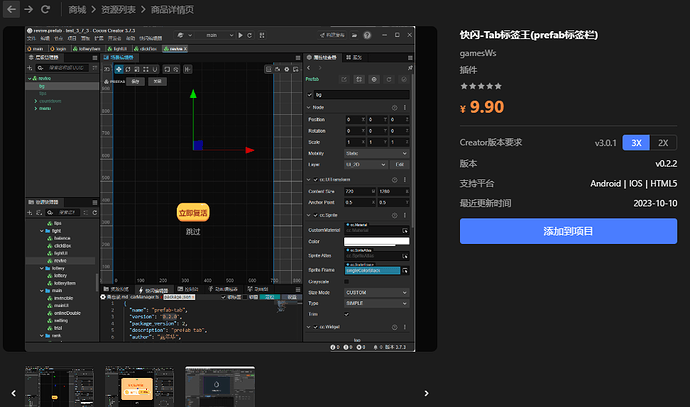
Task: Click the 立即复活 button in scene view
Action: (x=193, y=213)
